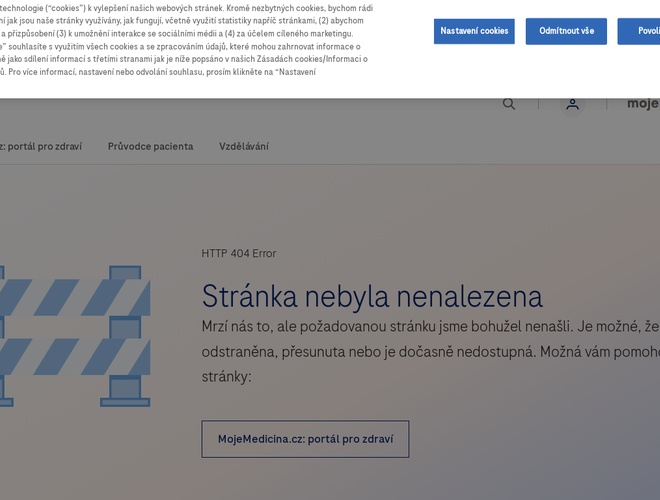Click the HTTP 404 Error label
This screenshot has height=500, width=660.
coord(239,254)
